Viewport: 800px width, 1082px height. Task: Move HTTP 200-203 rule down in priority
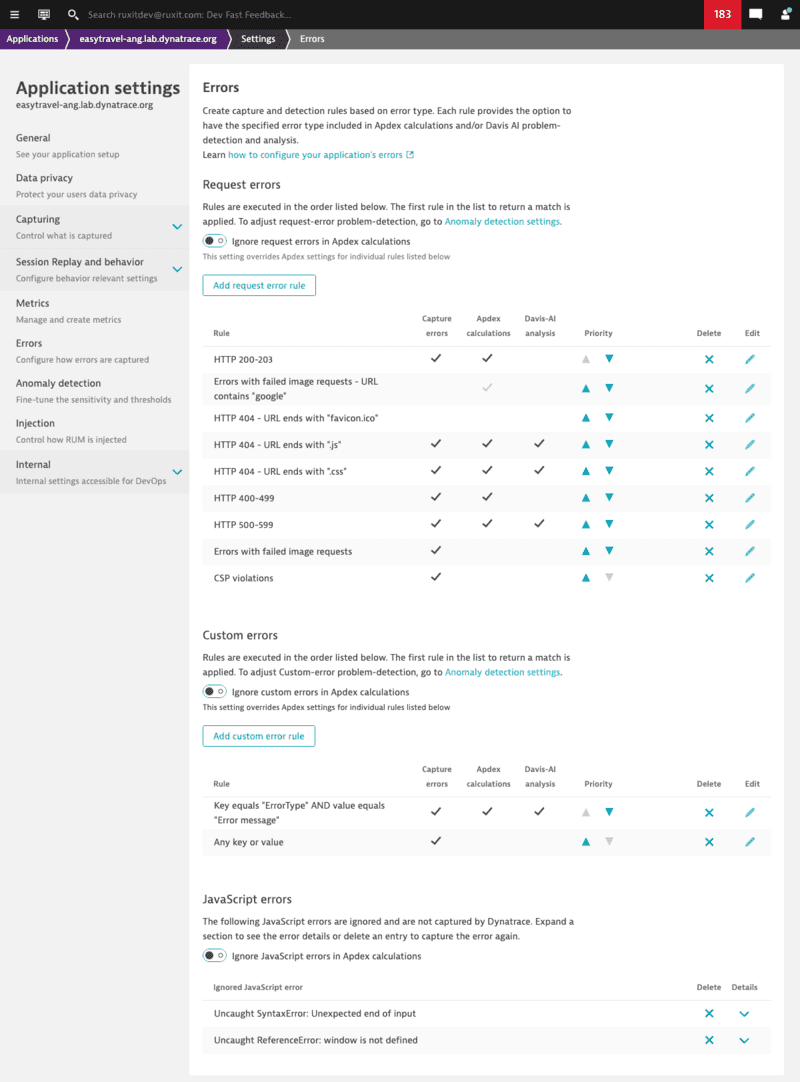[x=609, y=359]
